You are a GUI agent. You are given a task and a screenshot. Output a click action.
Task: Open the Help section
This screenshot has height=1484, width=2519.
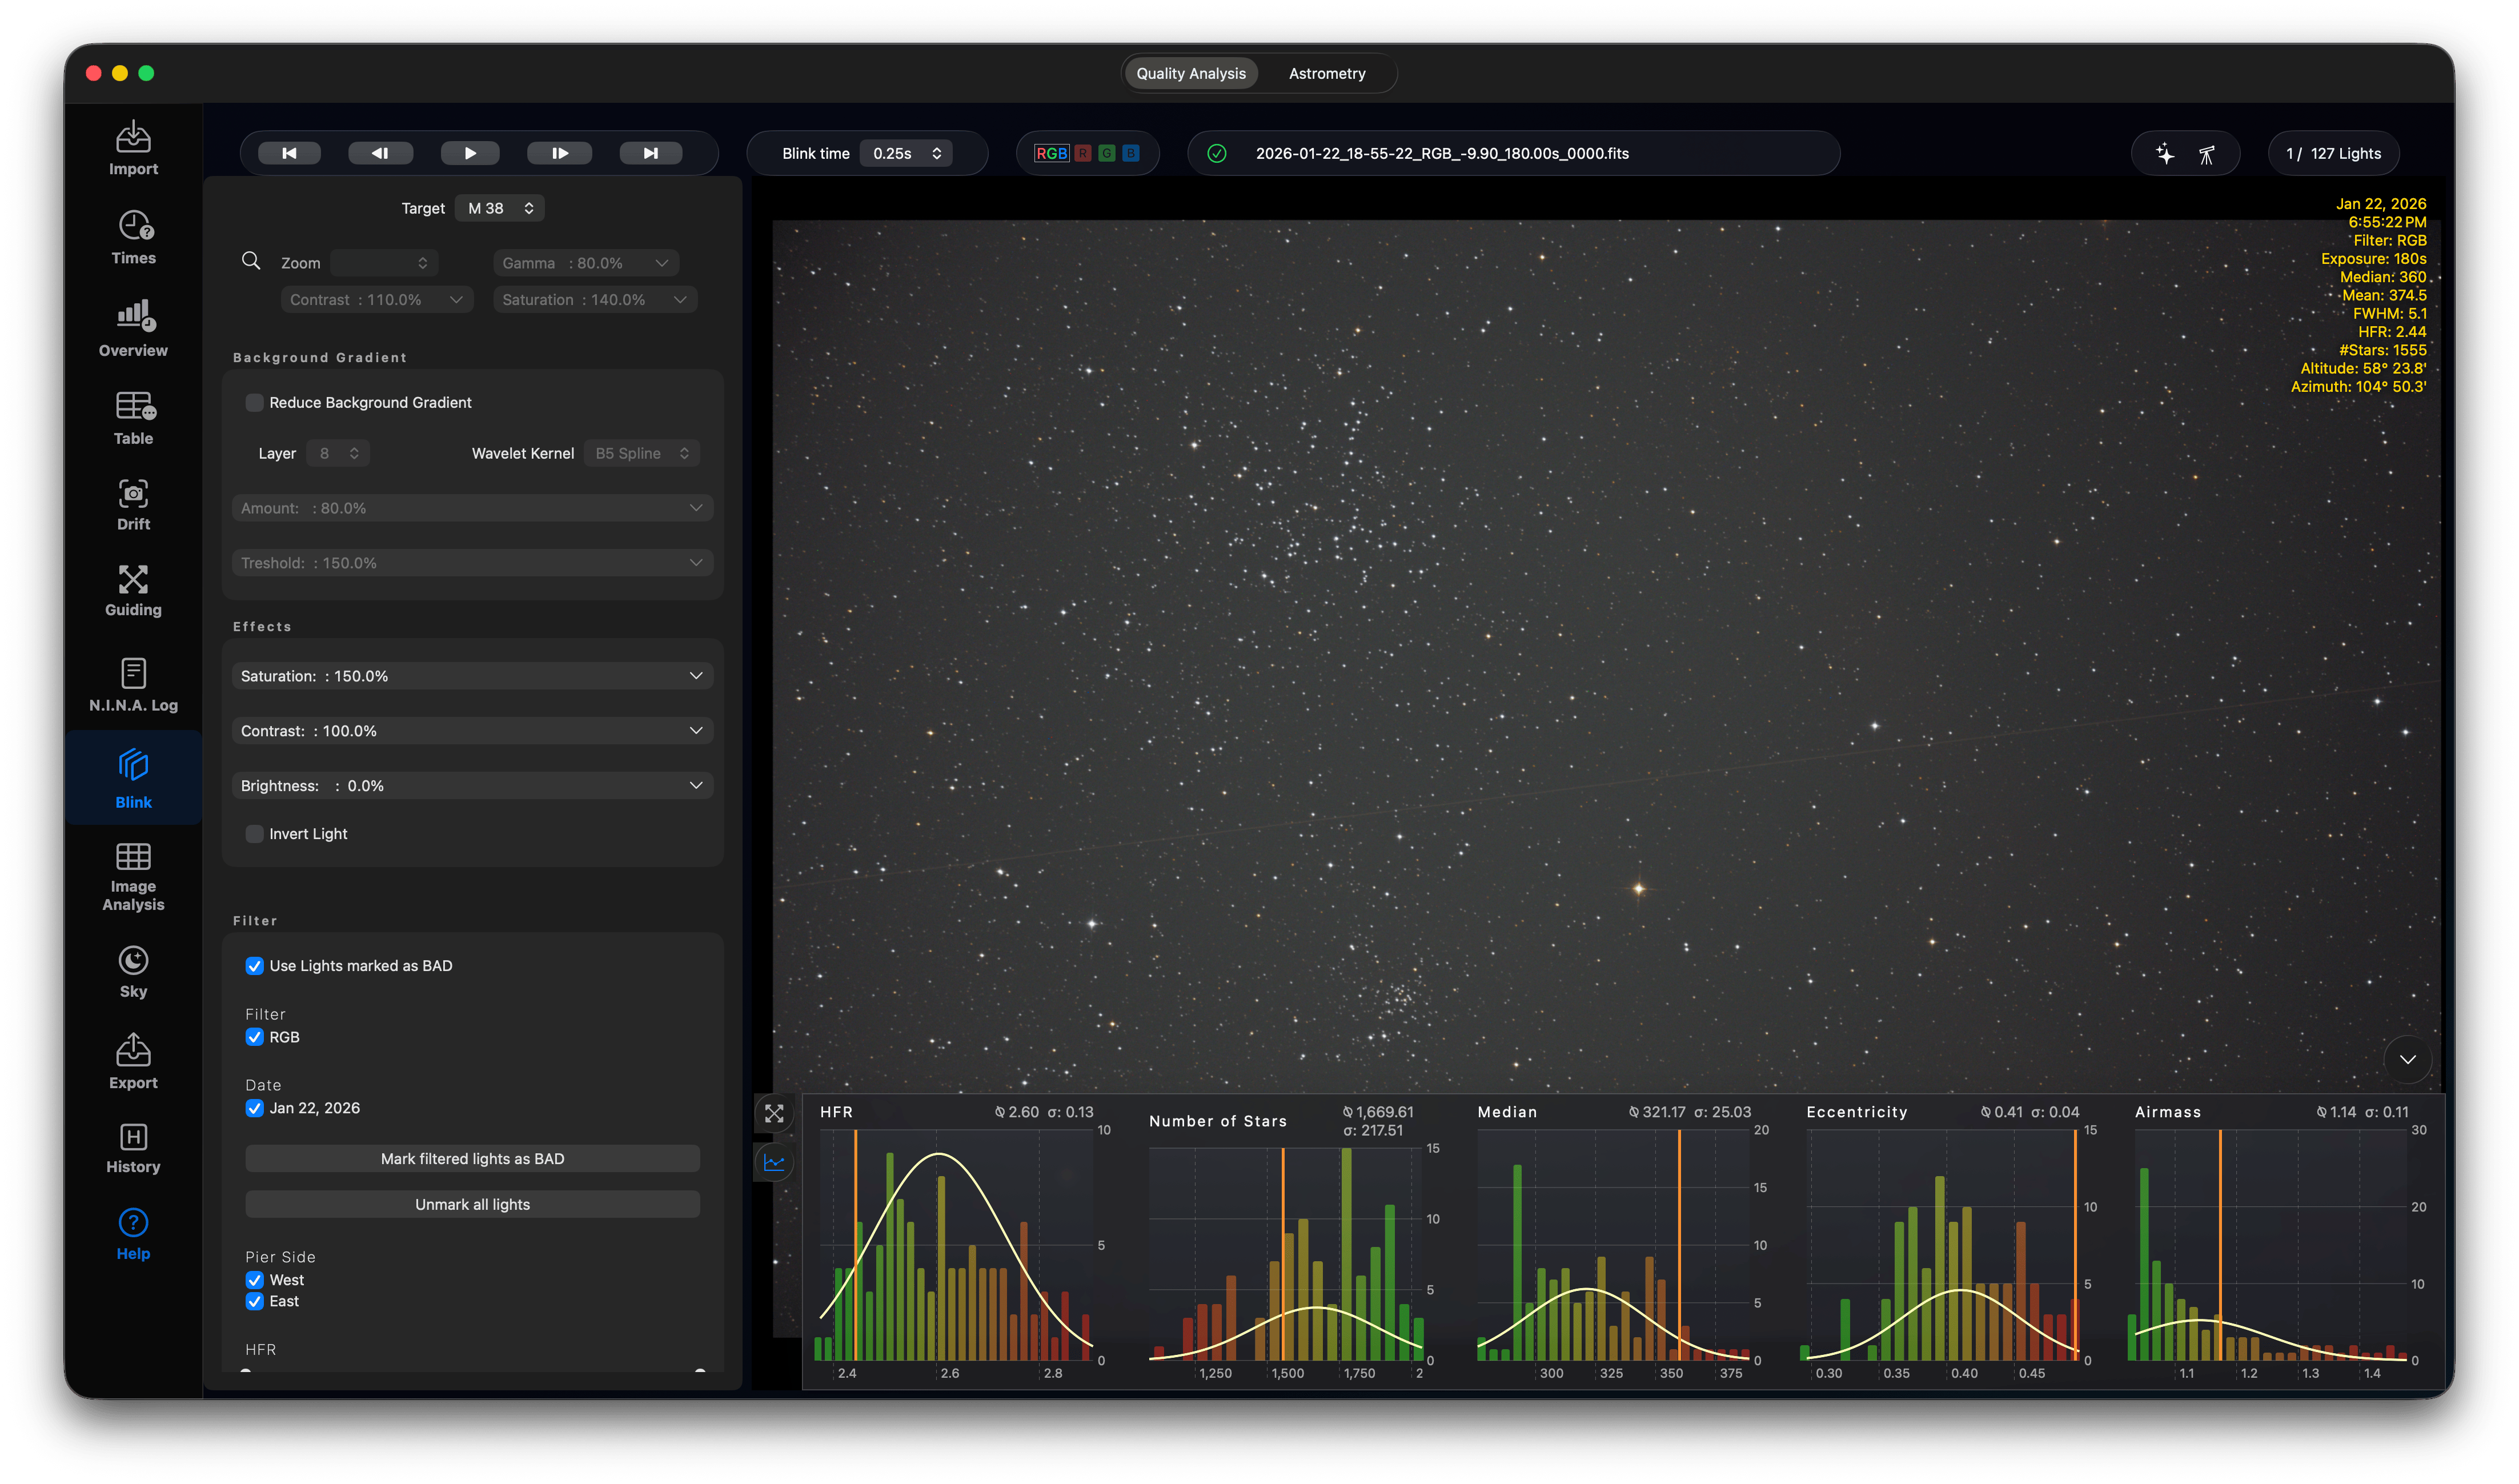[133, 1235]
